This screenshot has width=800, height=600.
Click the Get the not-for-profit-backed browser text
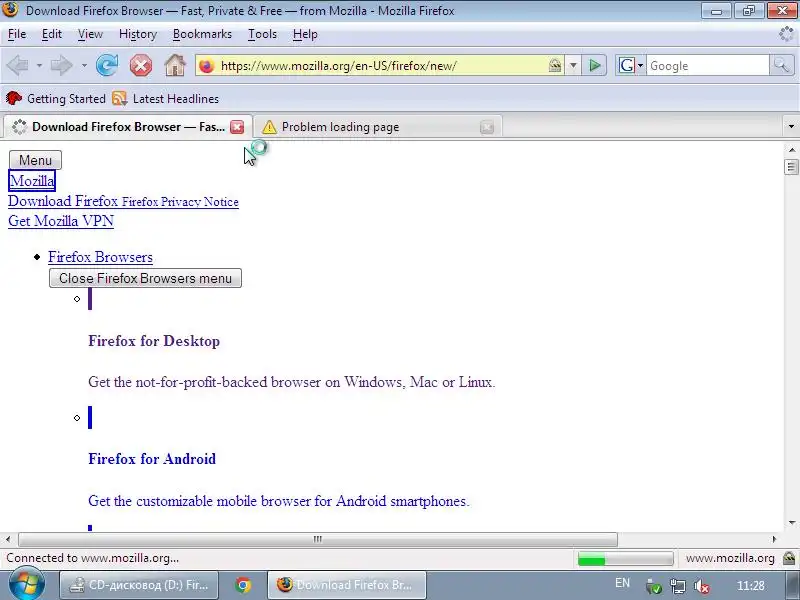pyautogui.click(x=292, y=382)
